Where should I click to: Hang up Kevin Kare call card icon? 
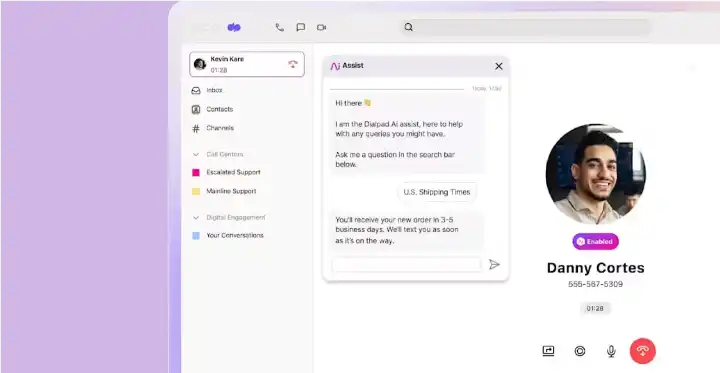(x=292, y=64)
